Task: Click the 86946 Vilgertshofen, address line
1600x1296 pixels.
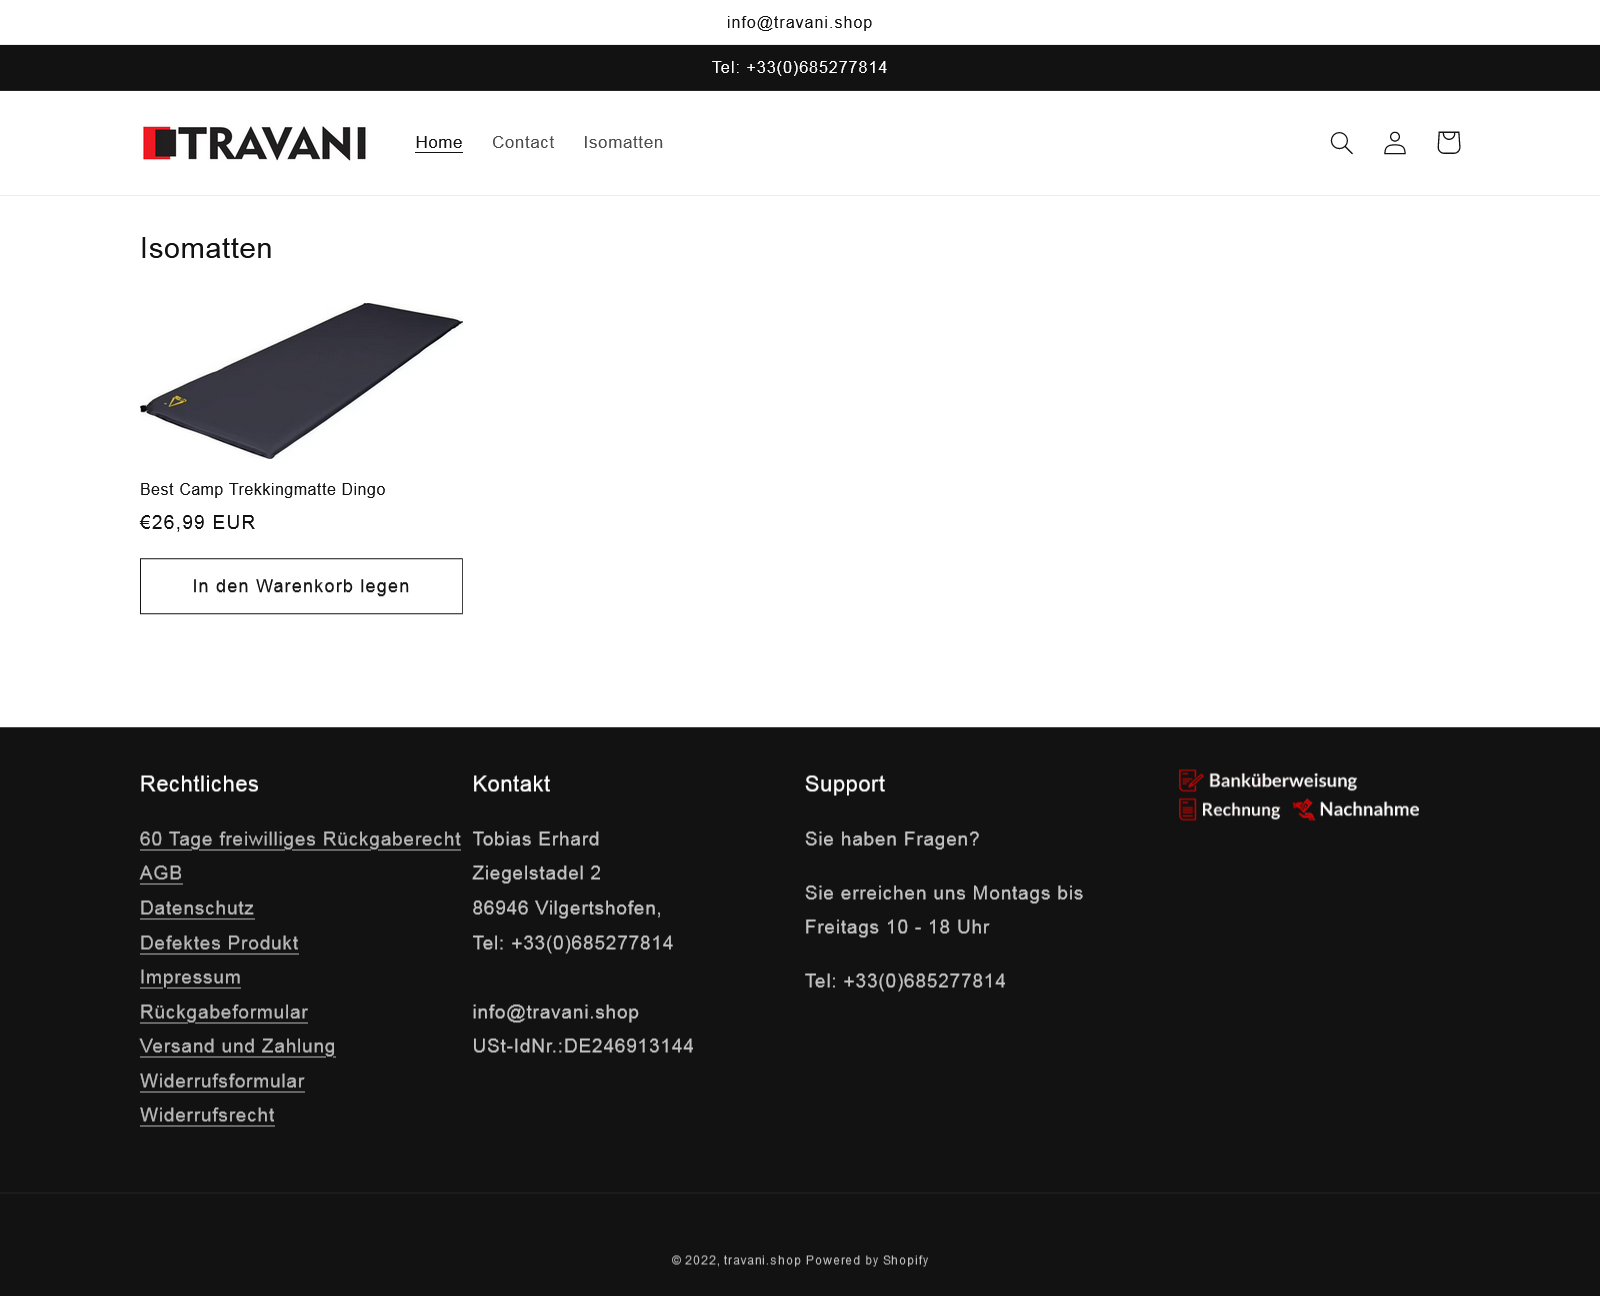Action: [x=566, y=908]
